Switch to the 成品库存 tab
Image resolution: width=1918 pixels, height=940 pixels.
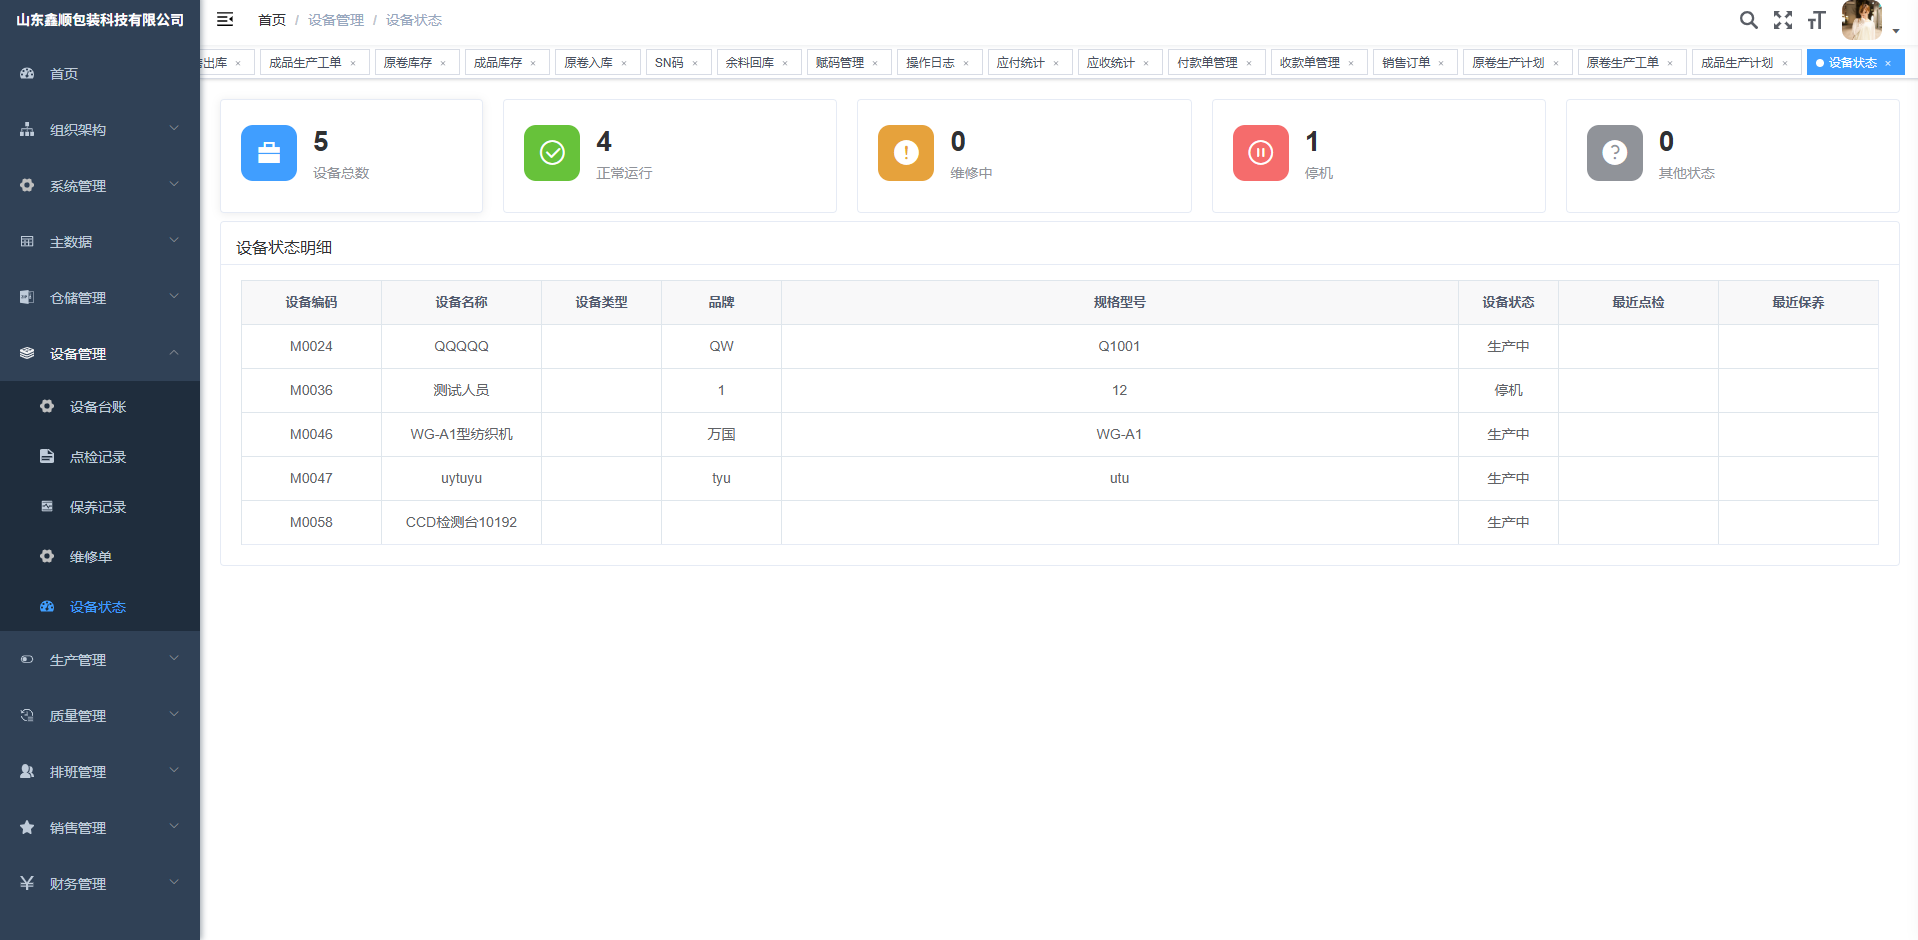(498, 63)
